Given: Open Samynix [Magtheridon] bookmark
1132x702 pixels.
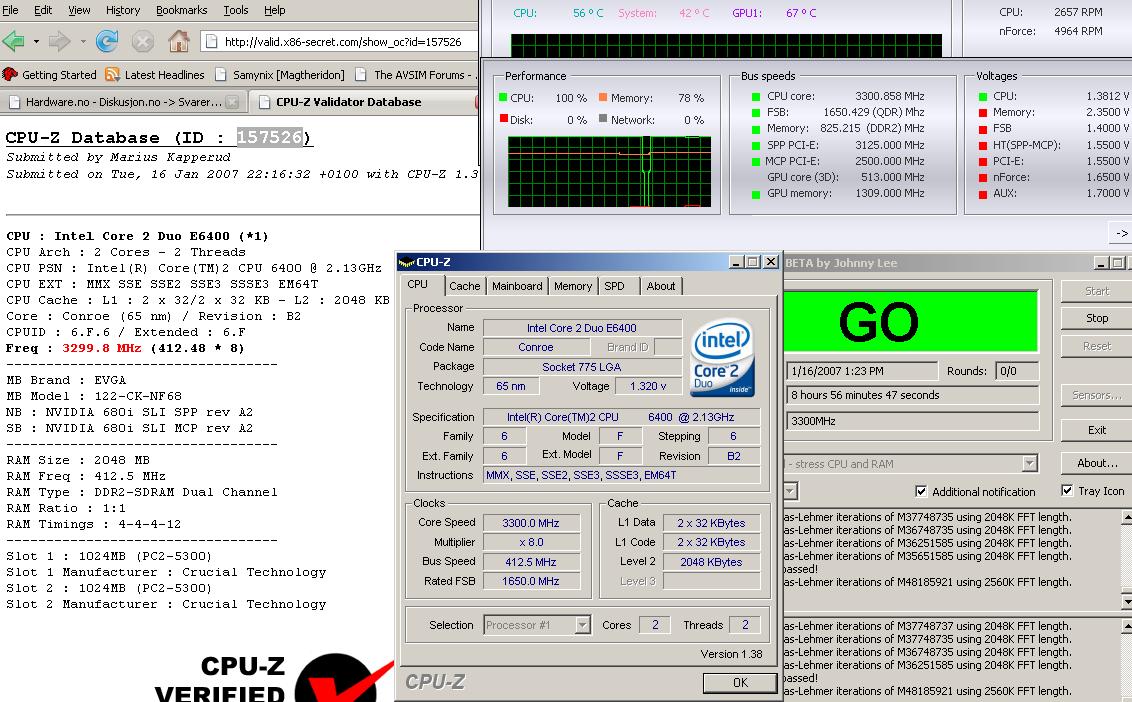Looking at the screenshot, I should 279,74.
